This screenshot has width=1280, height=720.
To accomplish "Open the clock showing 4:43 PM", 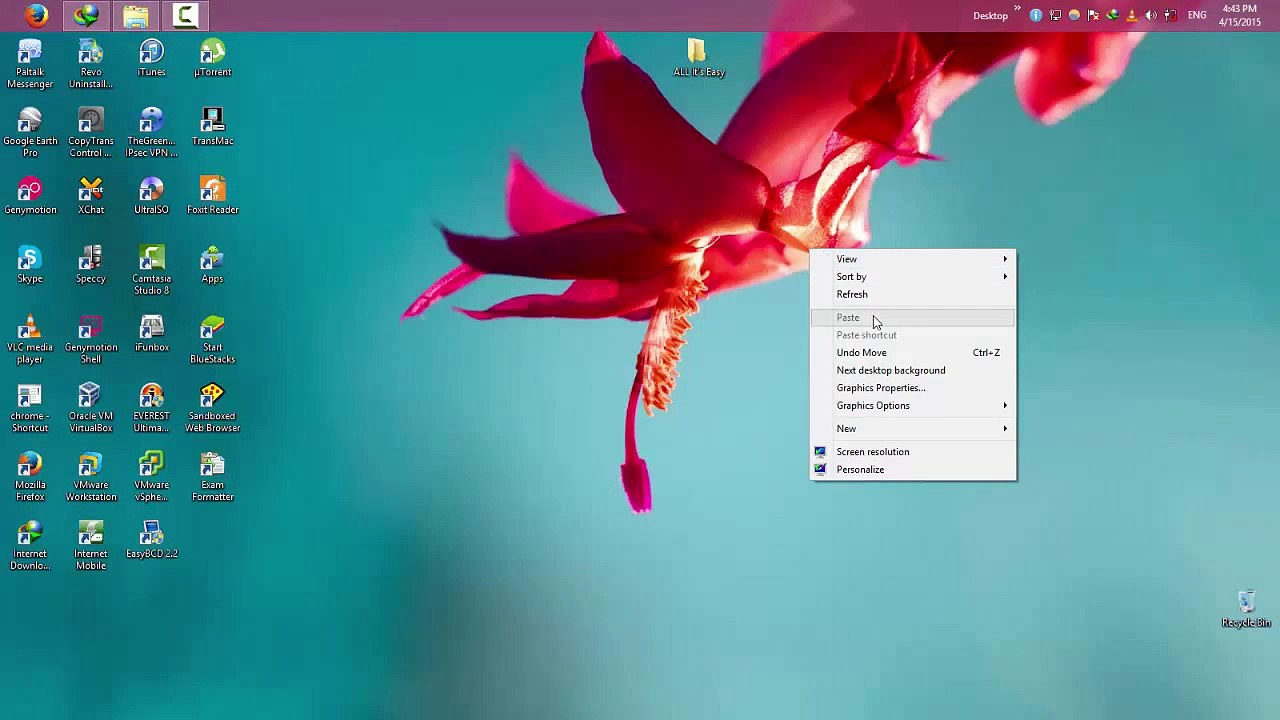I will point(1240,15).
